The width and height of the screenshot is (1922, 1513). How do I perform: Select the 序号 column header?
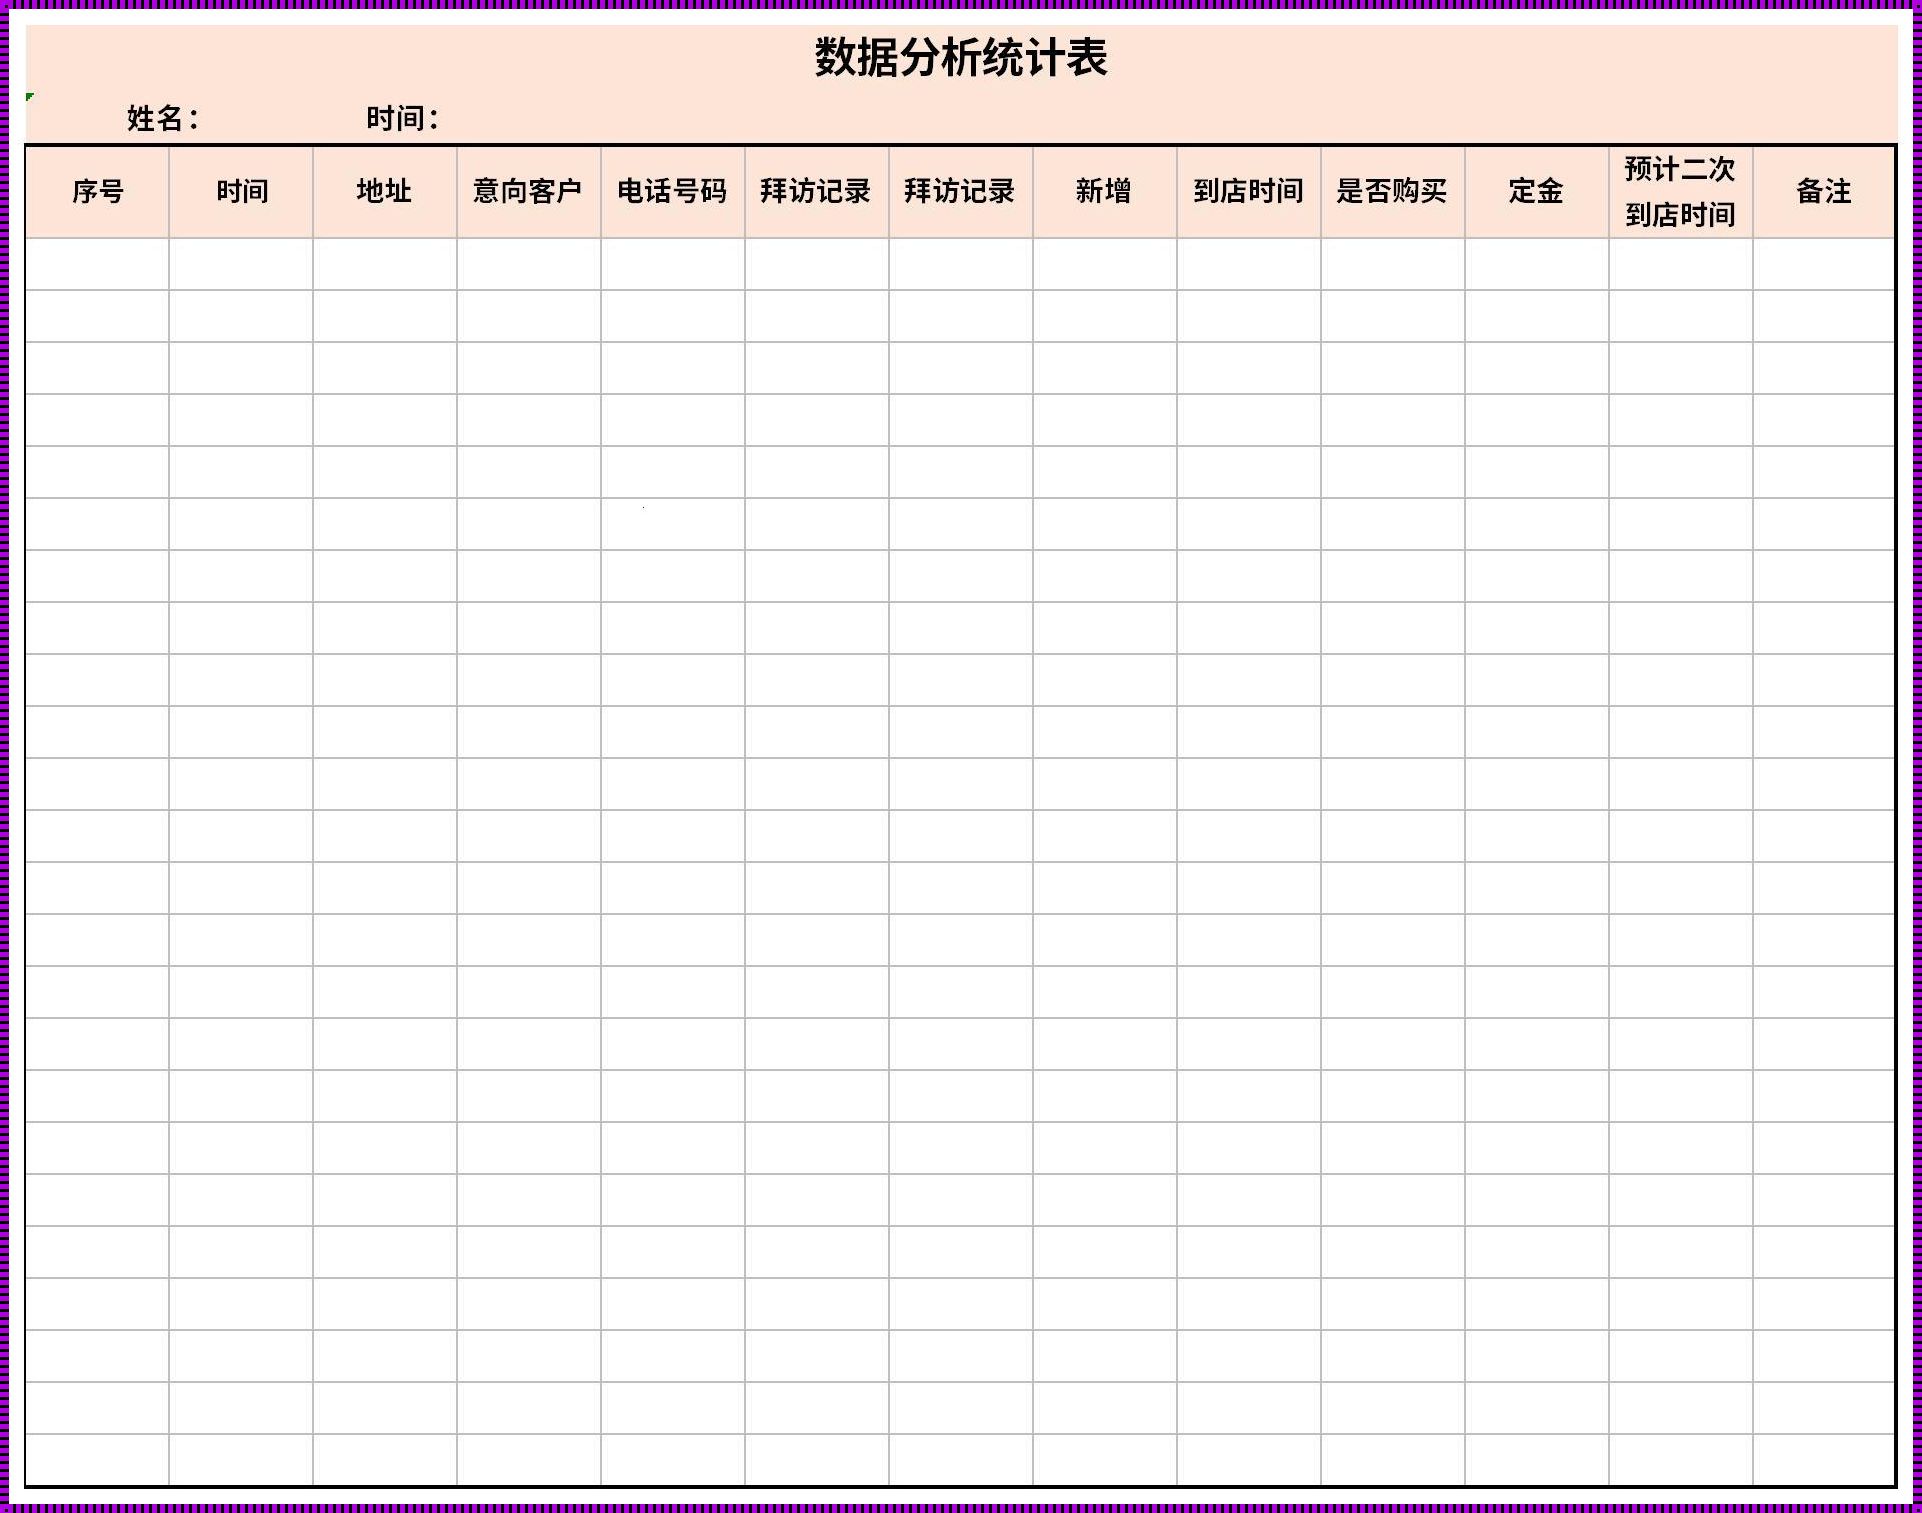tap(97, 191)
